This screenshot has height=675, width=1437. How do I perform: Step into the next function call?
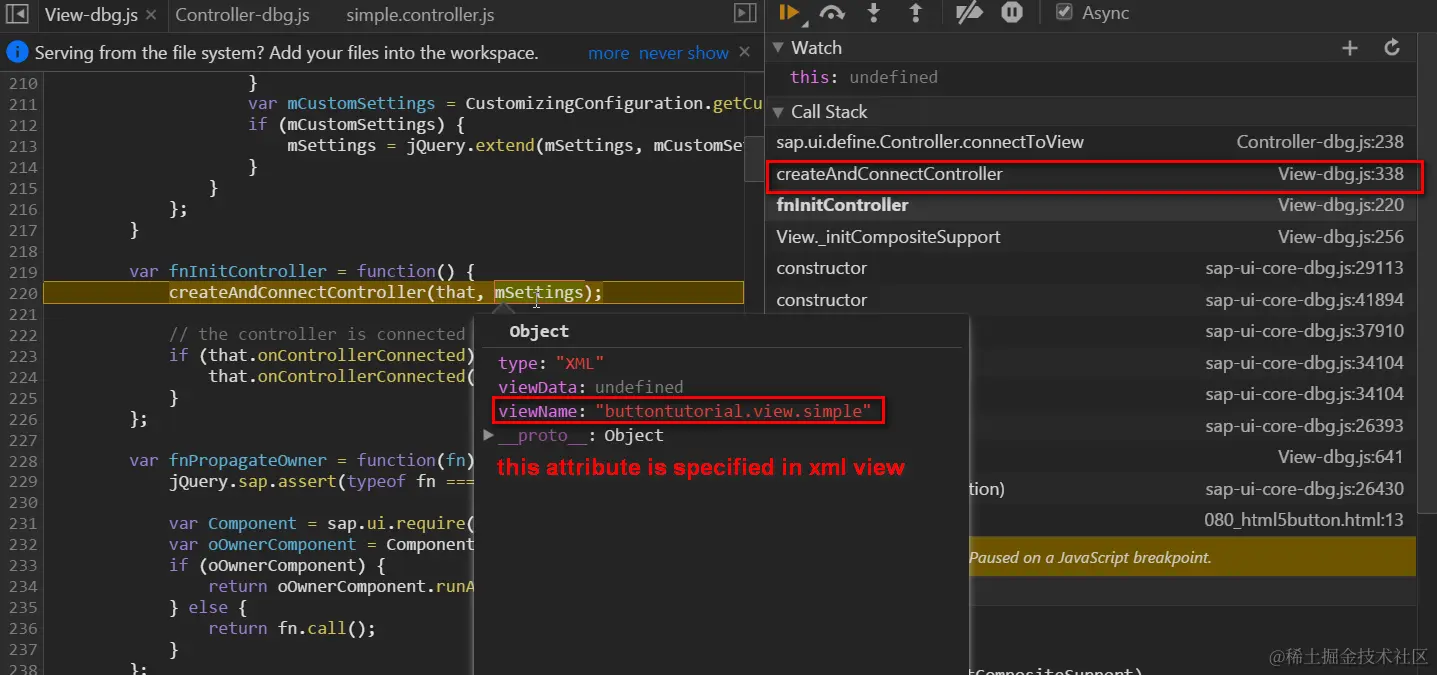point(874,13)
